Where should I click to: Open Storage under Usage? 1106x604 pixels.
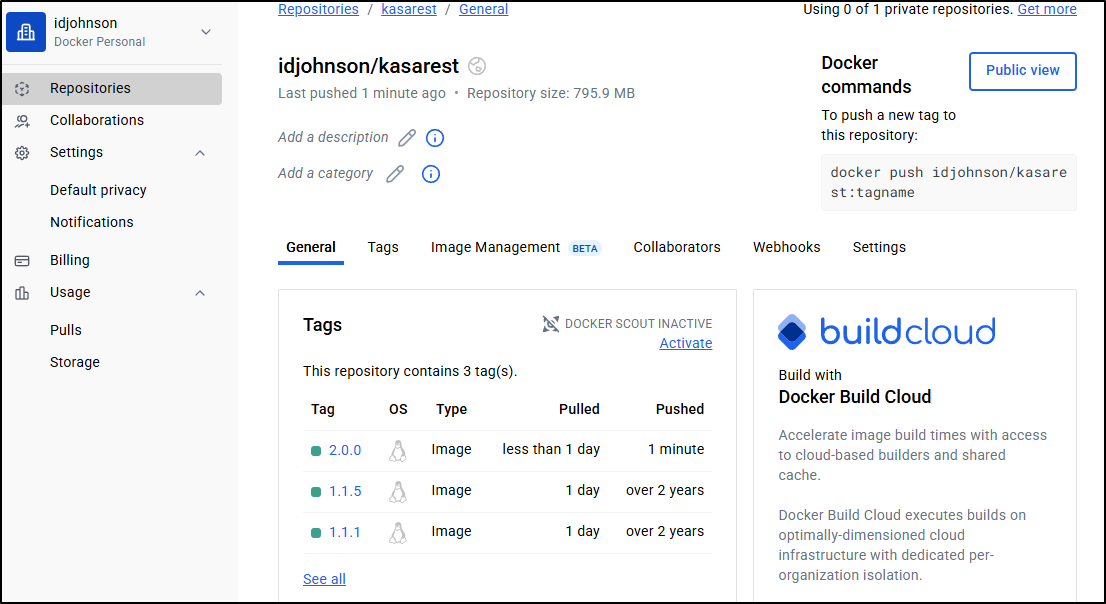75,362
